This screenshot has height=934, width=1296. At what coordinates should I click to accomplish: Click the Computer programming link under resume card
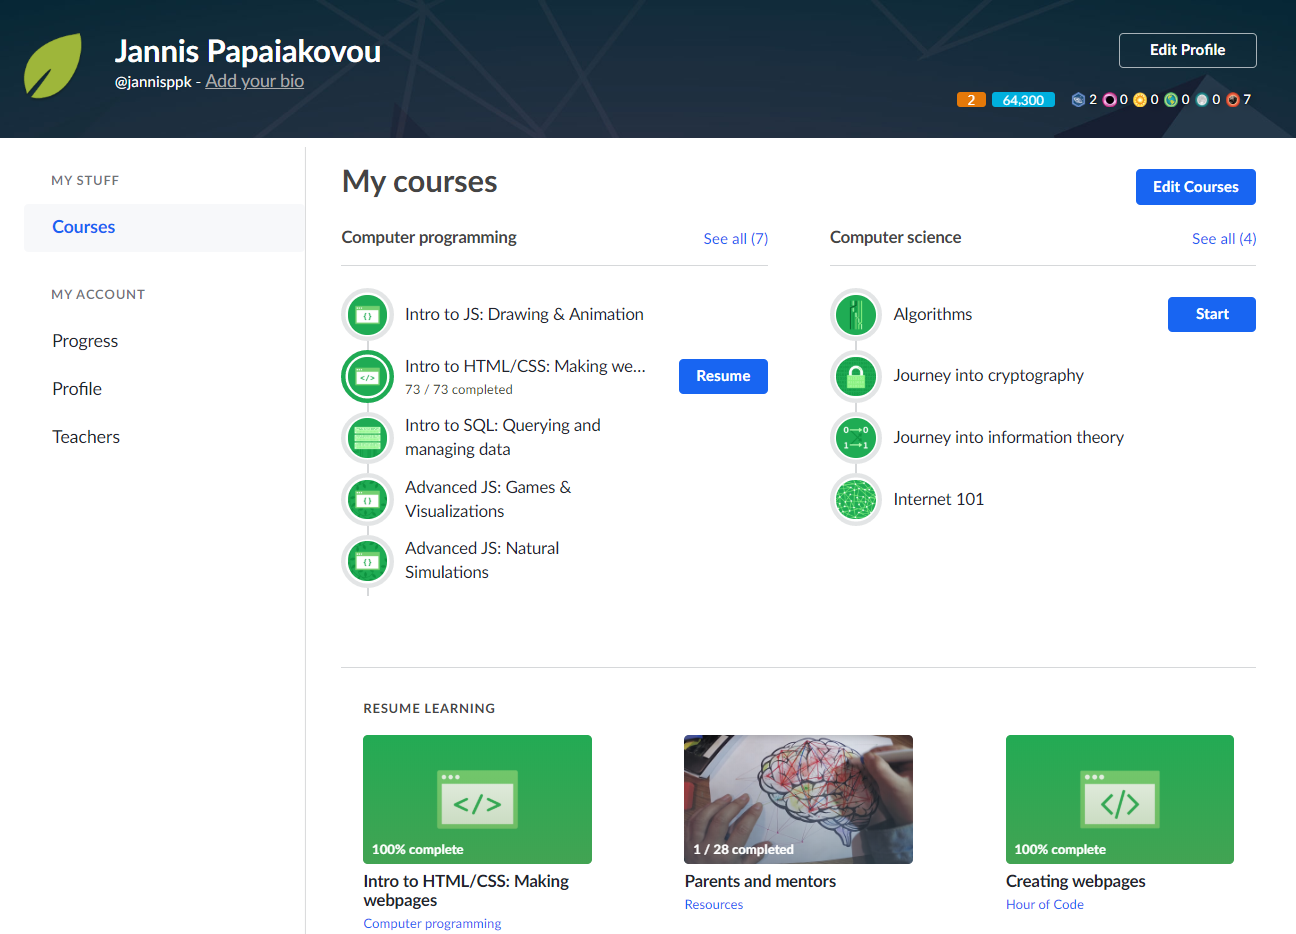pos(432,923)
